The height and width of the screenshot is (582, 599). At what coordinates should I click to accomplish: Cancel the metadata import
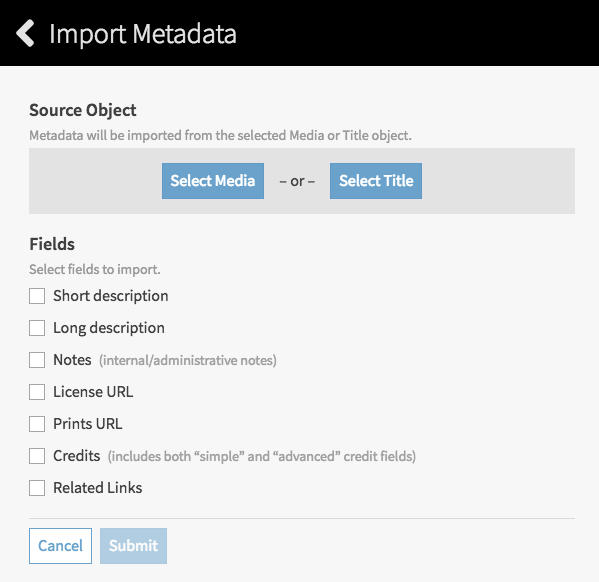[60, 546]
